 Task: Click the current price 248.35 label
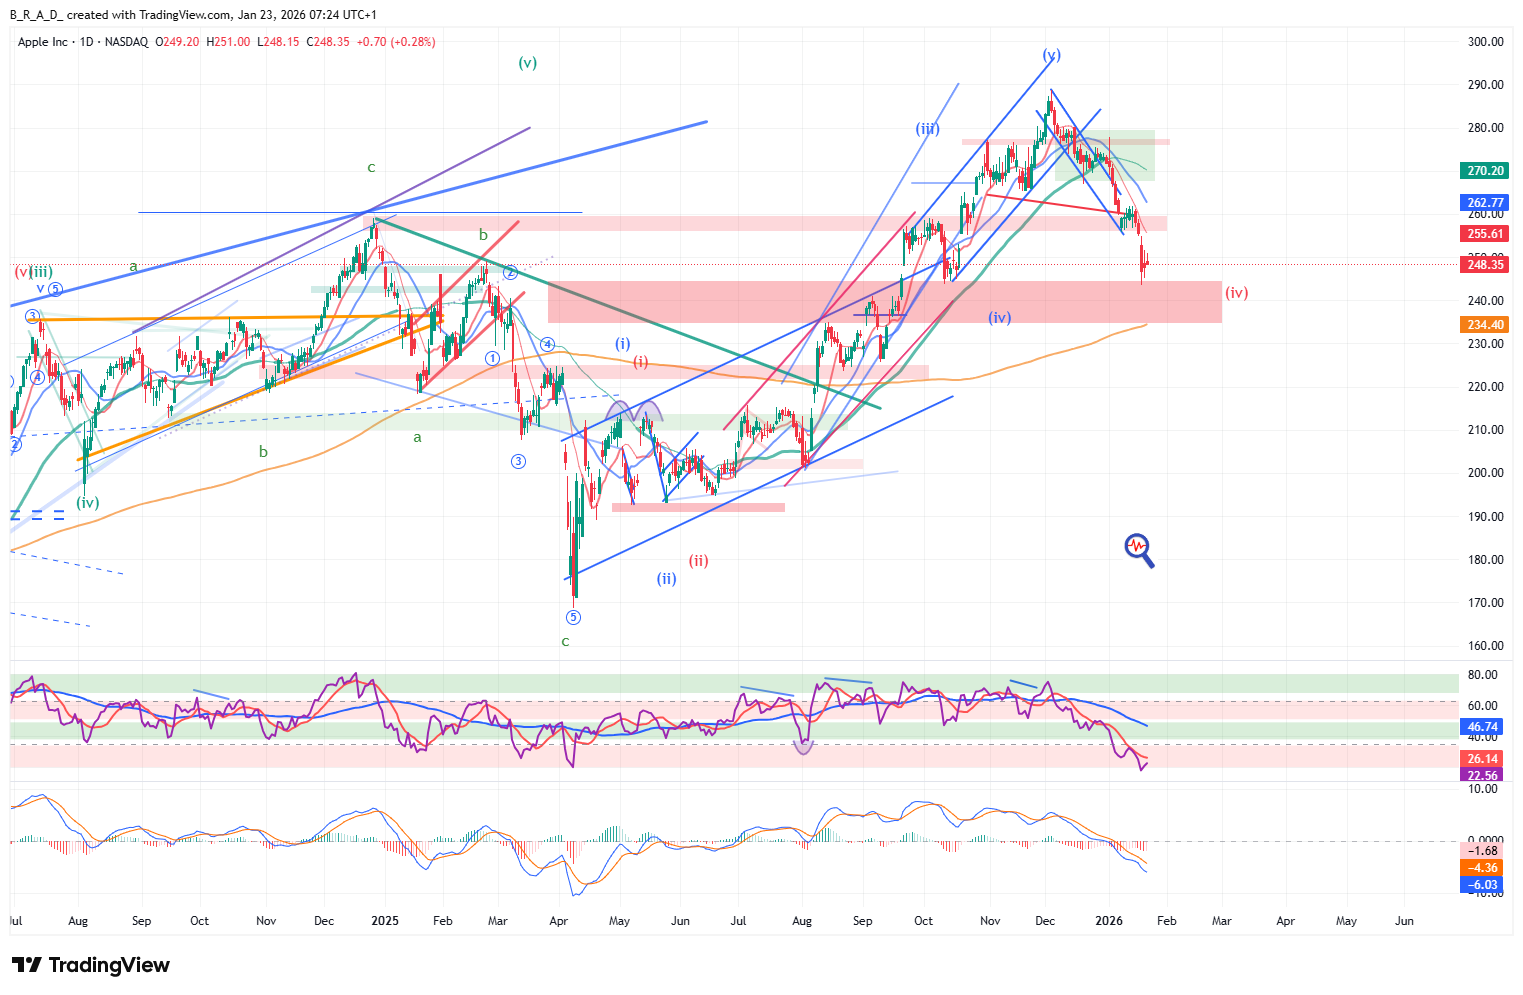click(1485, 265)
